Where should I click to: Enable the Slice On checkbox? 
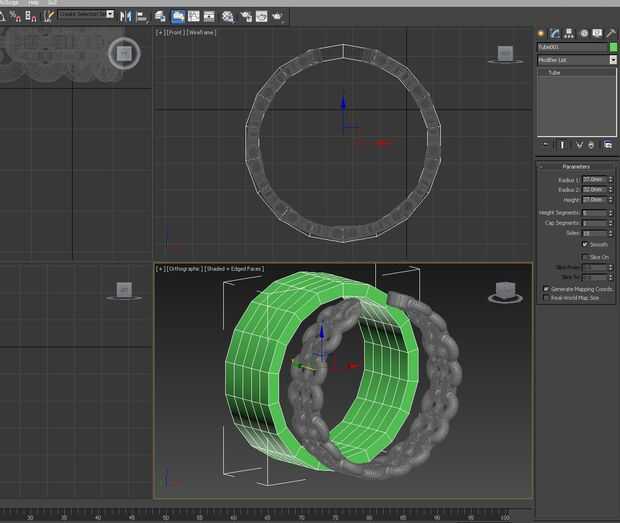[x=585, y=257]
